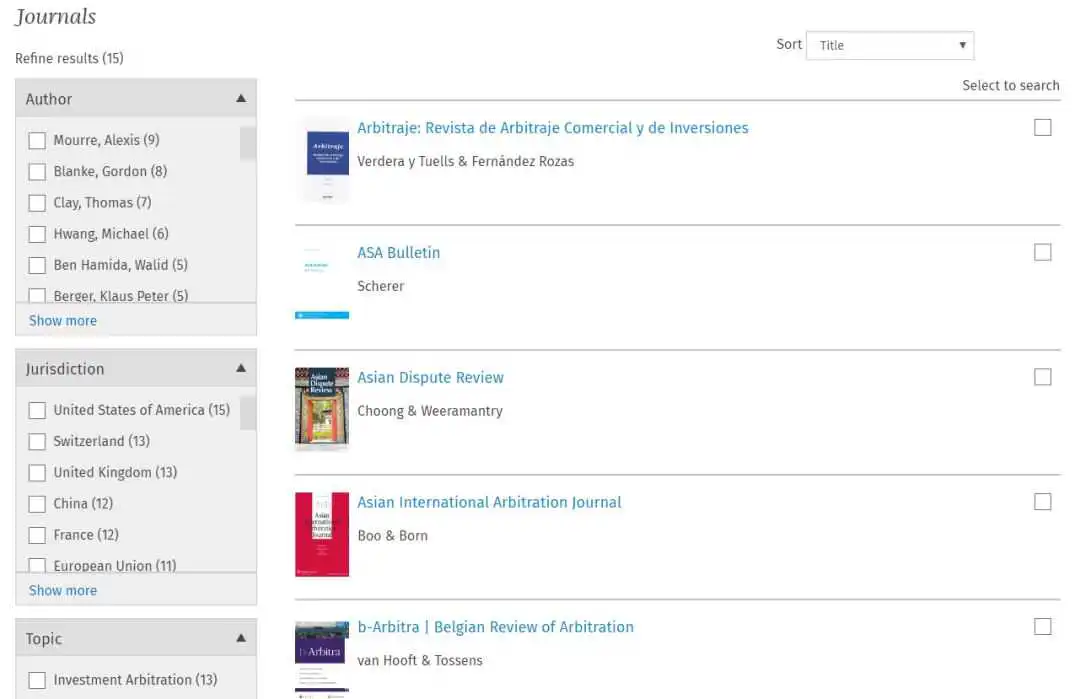Open the Asian International Arbitration Journal link
This screenshot has height=699, width=1080.
coord(489,502)
